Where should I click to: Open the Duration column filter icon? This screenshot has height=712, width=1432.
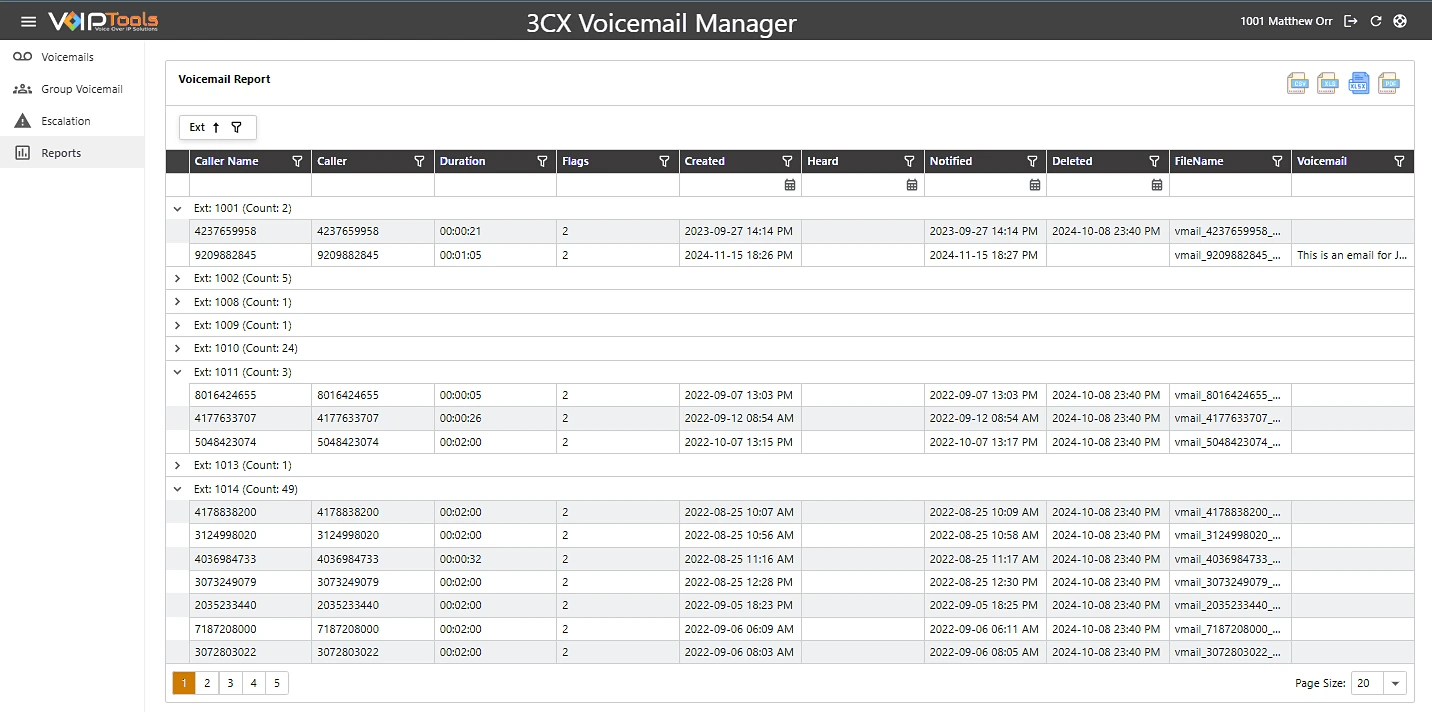tap(542, 161)
